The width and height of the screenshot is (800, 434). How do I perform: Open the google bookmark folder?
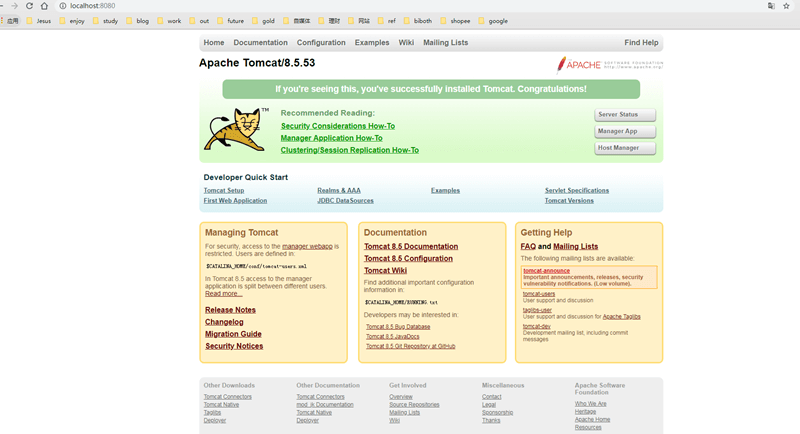[493, 21]
